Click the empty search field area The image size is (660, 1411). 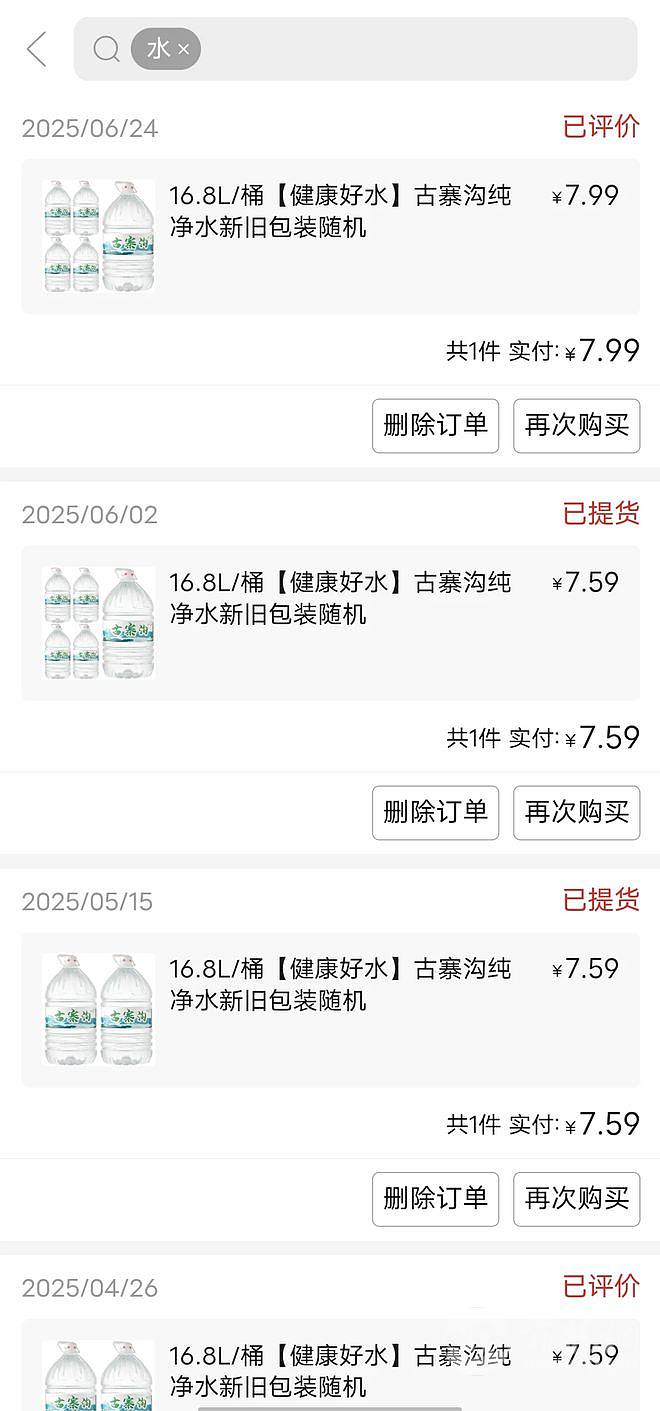(x=418, y=49)
